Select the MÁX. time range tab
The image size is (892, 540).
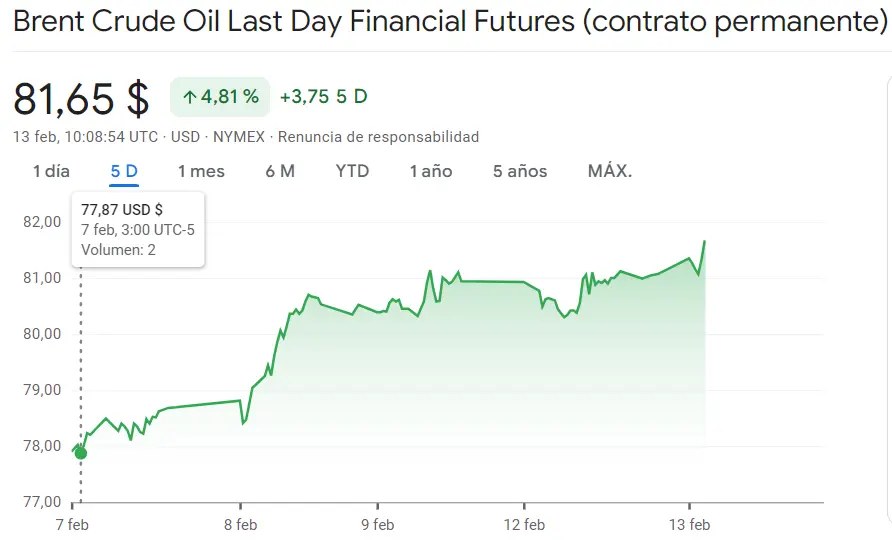click(x=610, y=171)
